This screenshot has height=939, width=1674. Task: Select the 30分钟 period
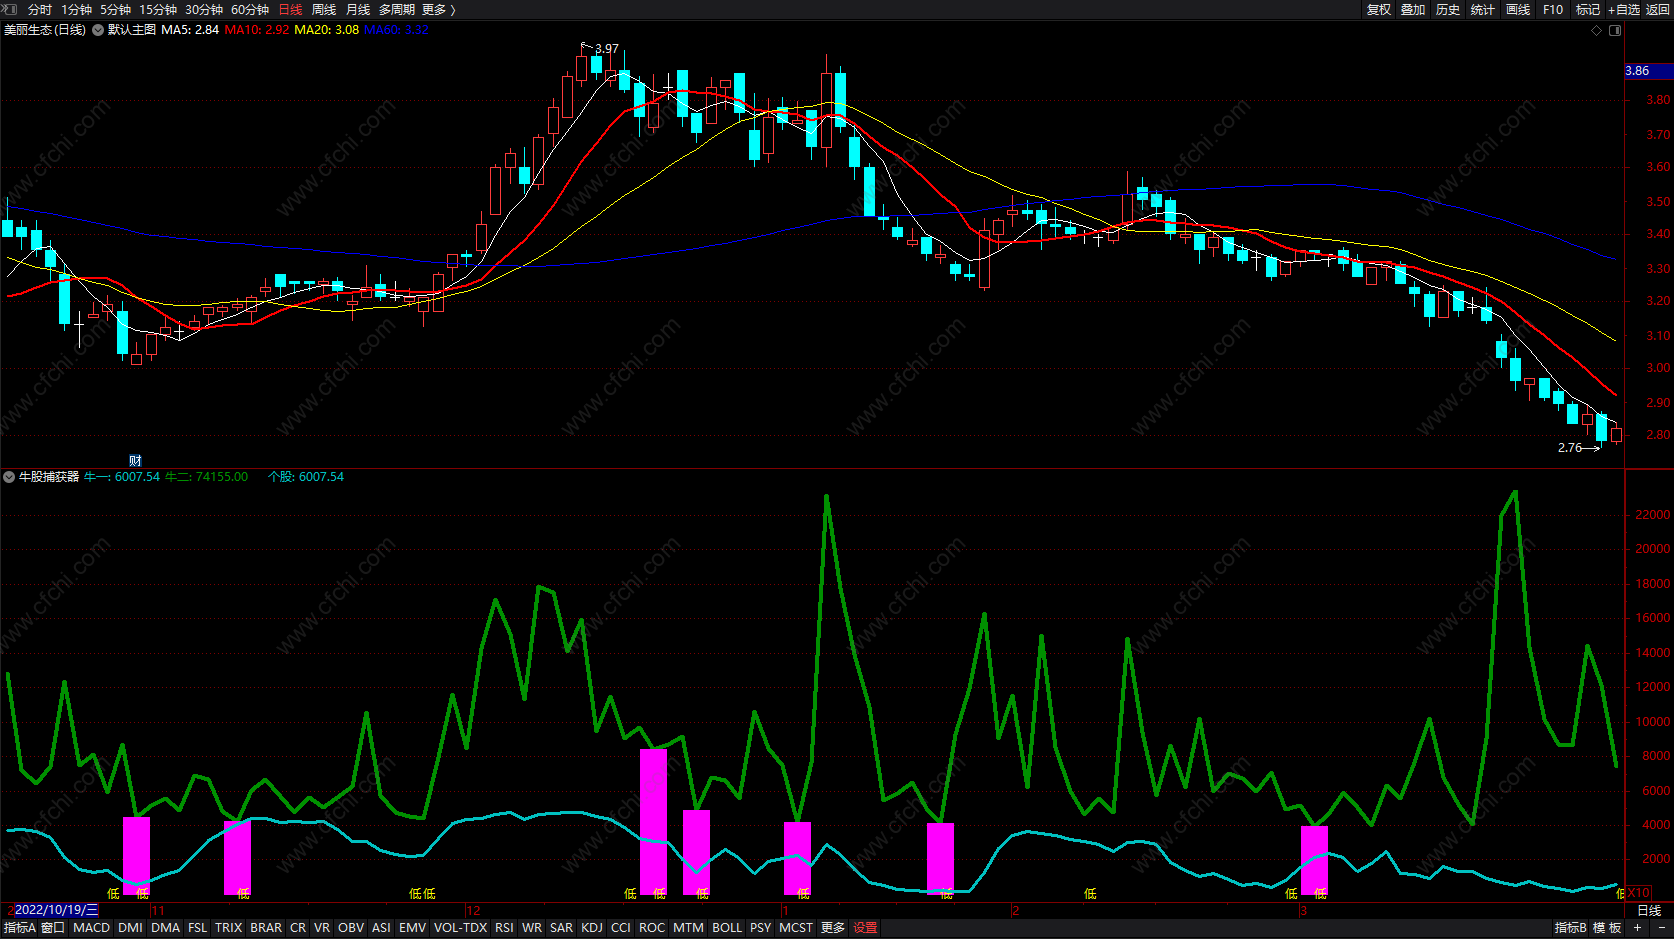click(x=204, y=10)
